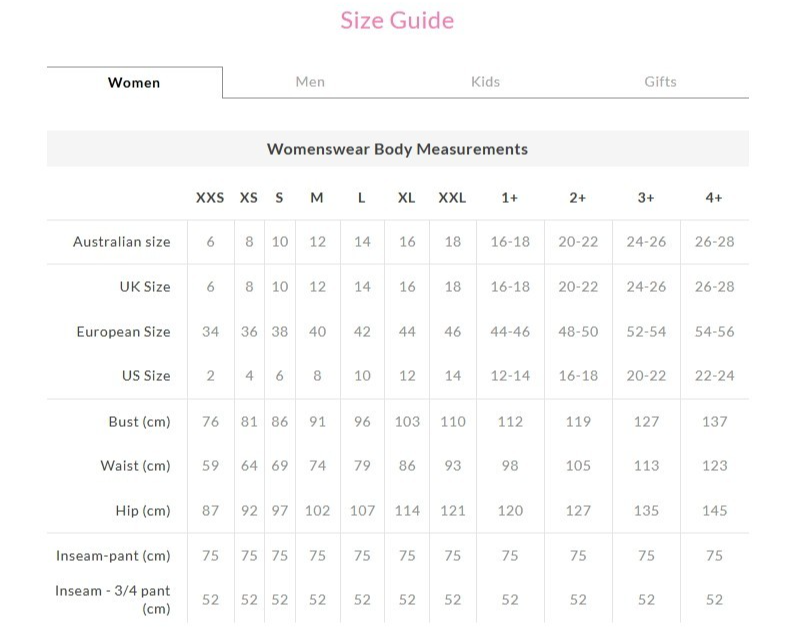
Task: Open the Men size guide tab
Action: pyautogui.click(x=310, y=82)
